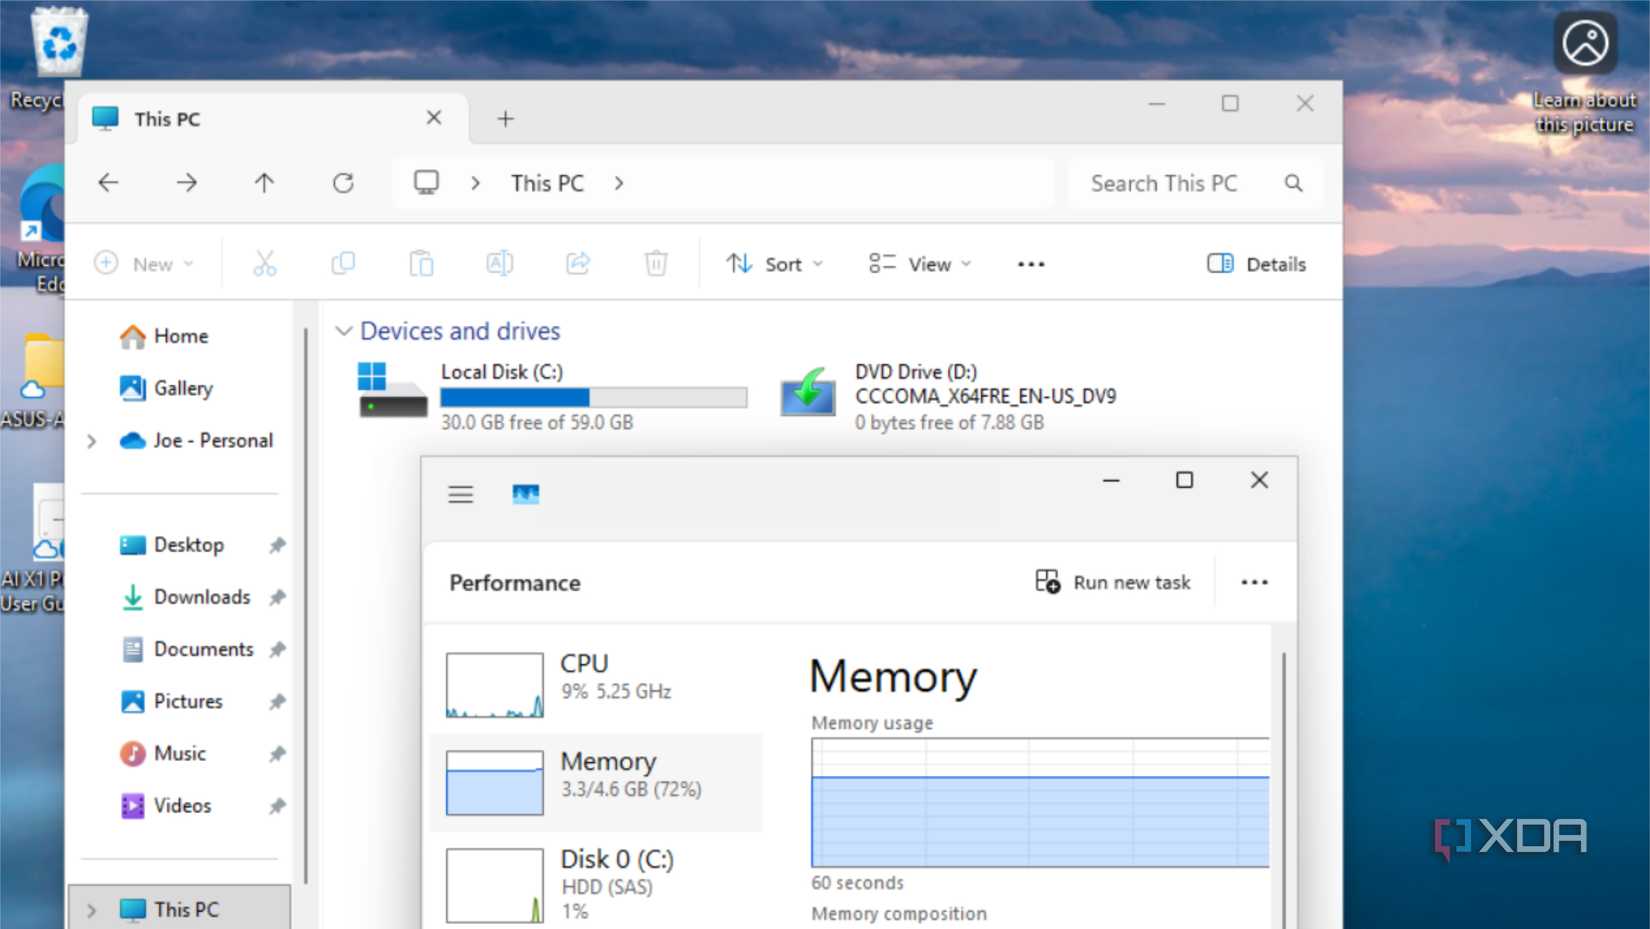Open Task Manager more options menu
Image resolution: width=1650 pixels, height=929 pixels.
pos(1254,582)
